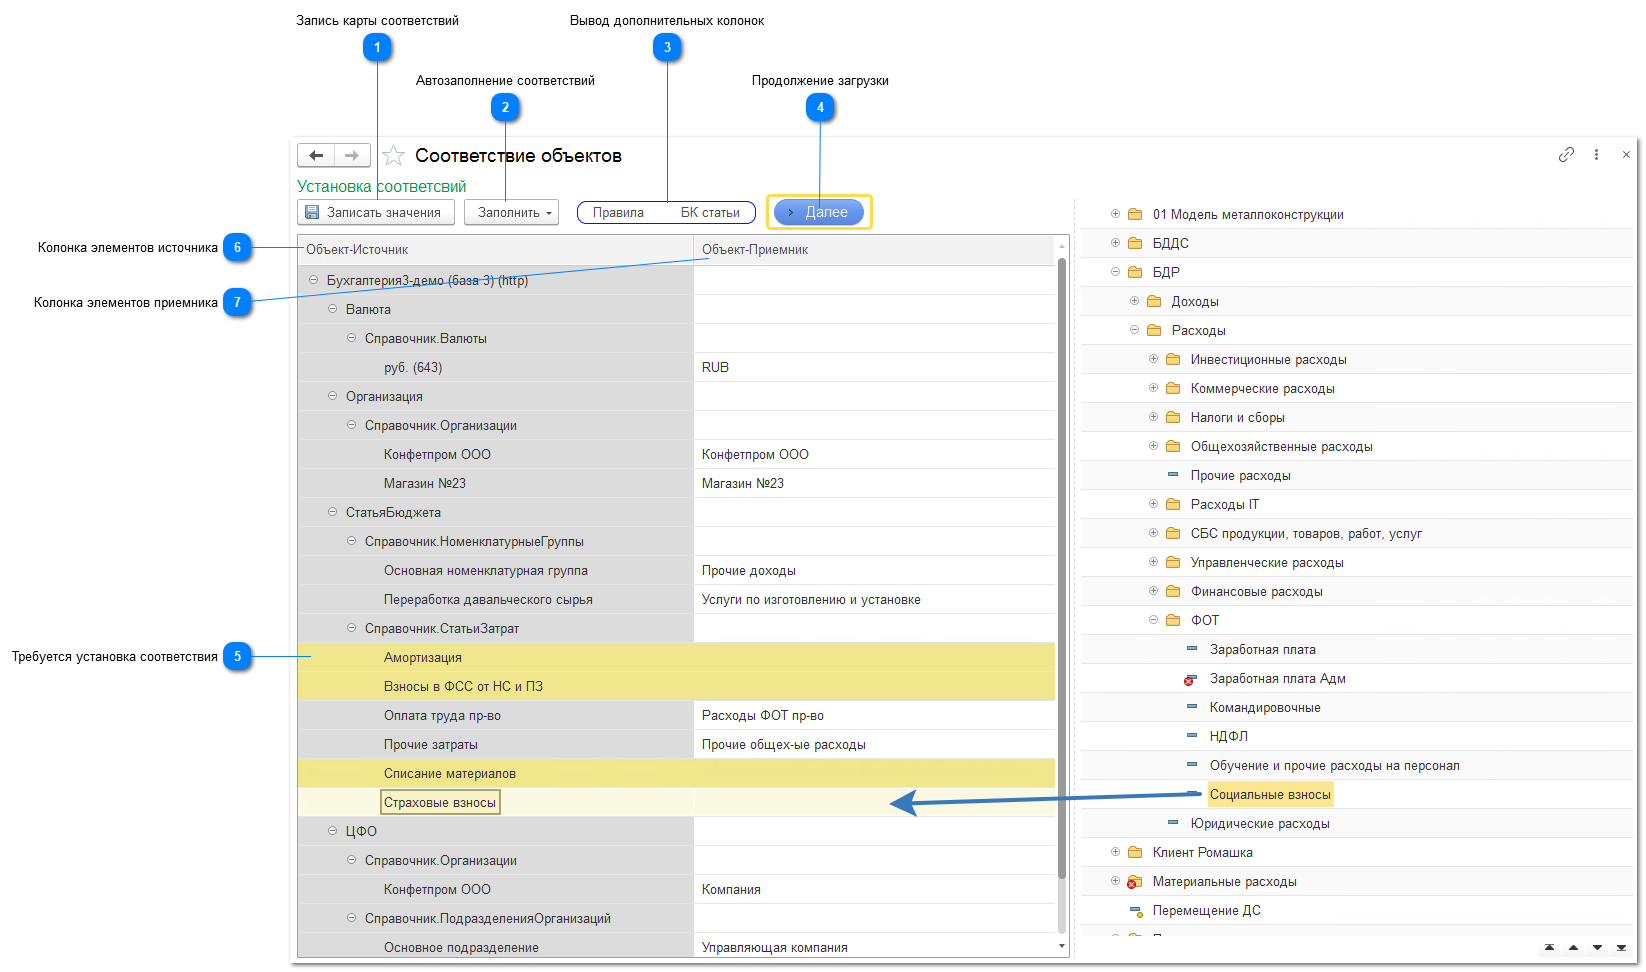Click the folder icon beside БДДС
The height and width of the screenshot is (972, 1646).
(1135, 243)
